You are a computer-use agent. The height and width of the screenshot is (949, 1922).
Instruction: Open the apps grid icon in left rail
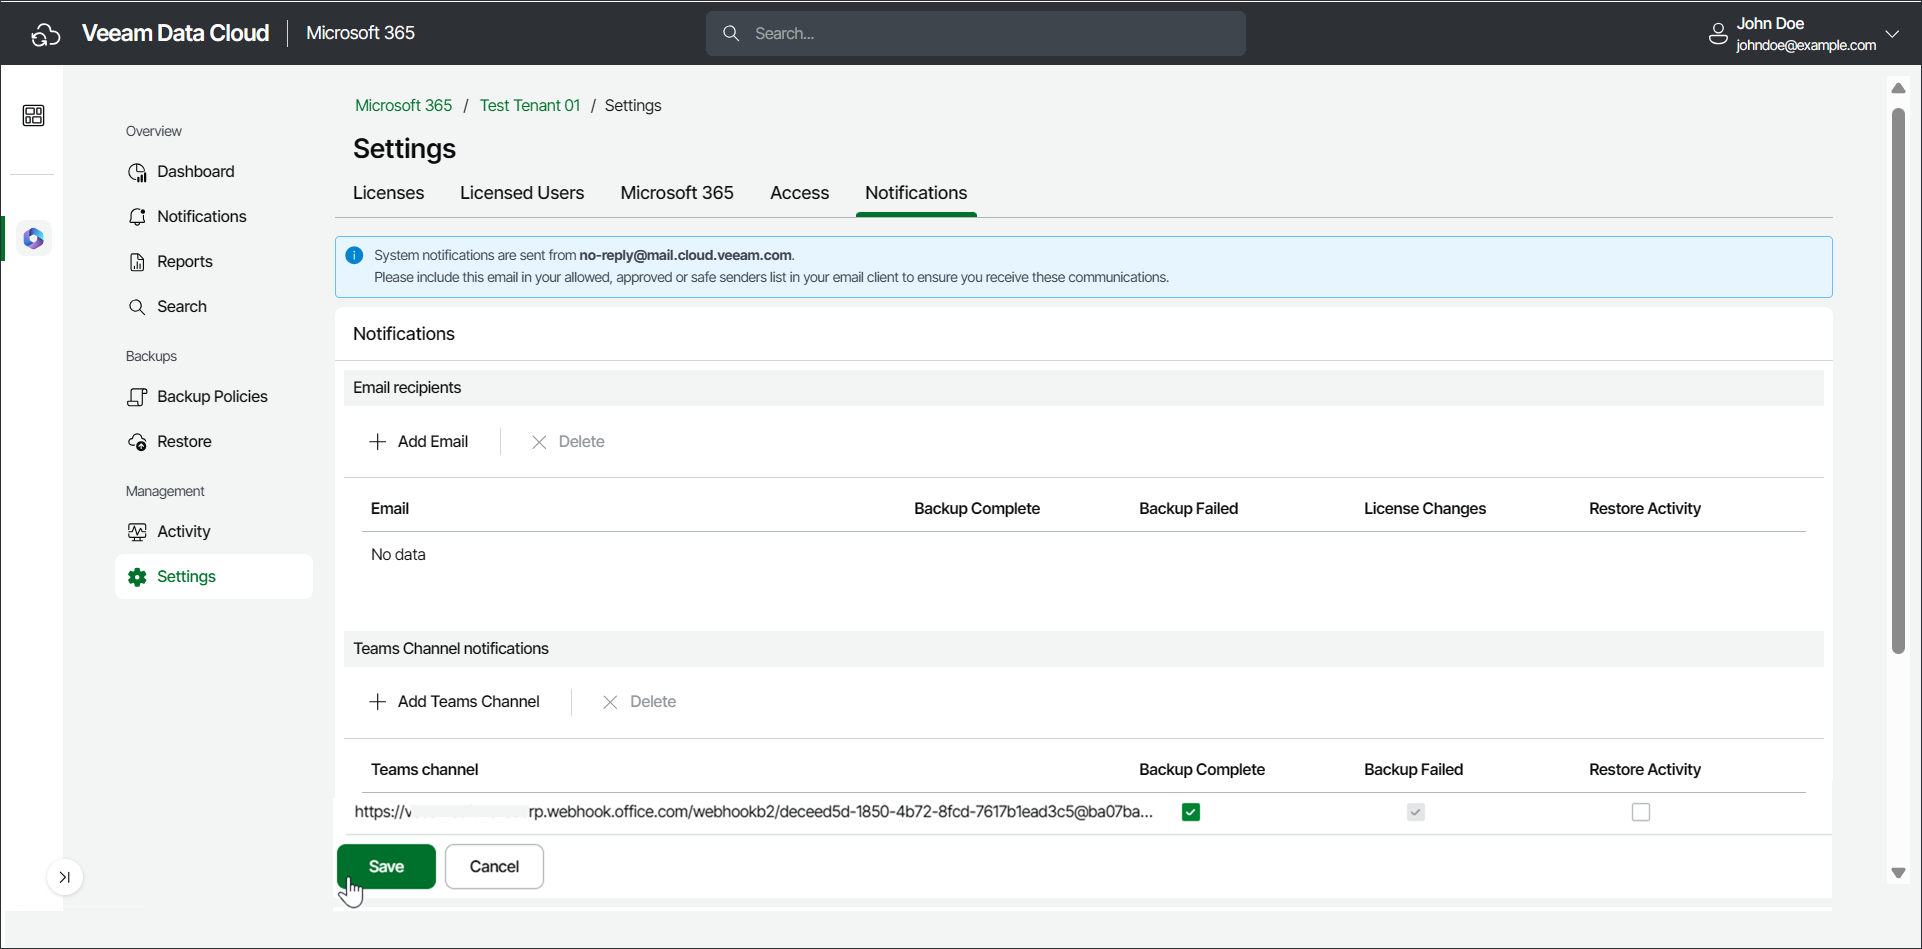pos(33,115)
